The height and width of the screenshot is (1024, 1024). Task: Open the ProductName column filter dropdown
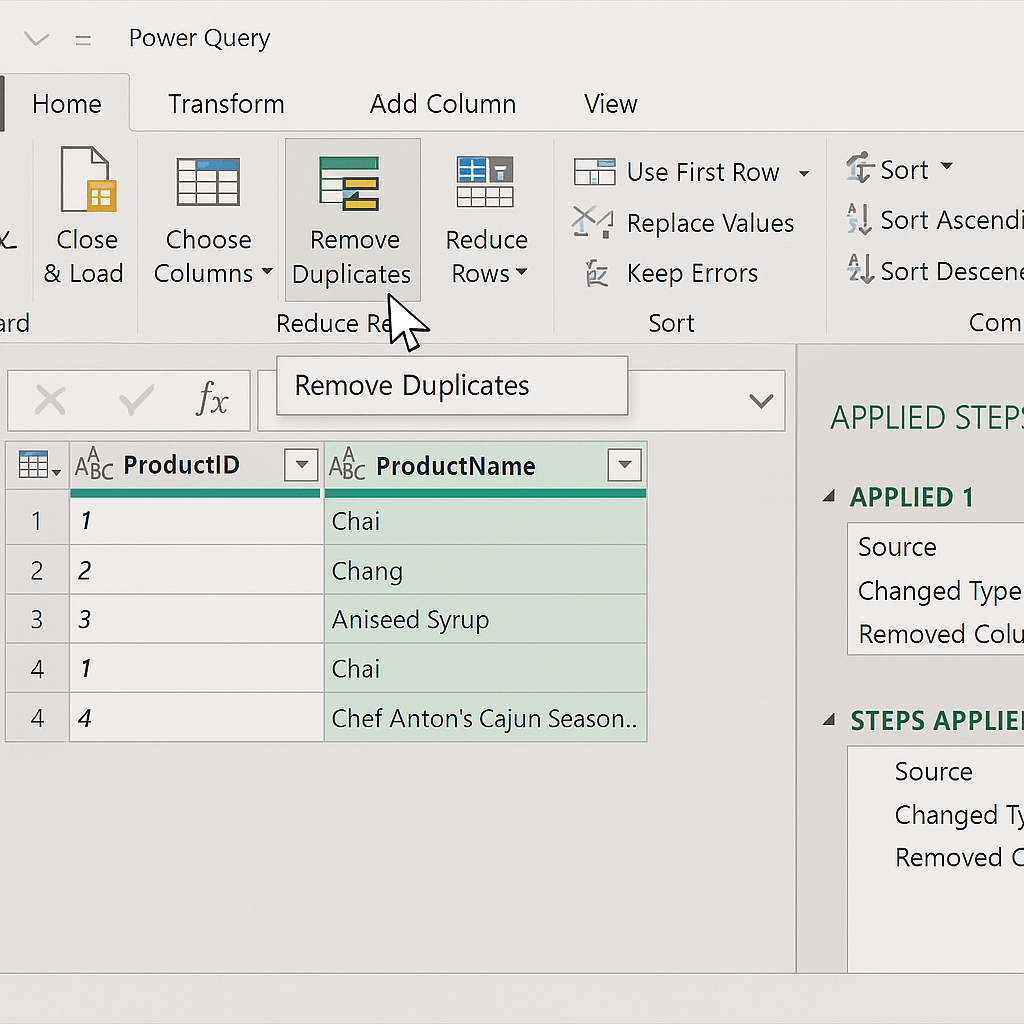pyautogui.click(x=625, y=464)
